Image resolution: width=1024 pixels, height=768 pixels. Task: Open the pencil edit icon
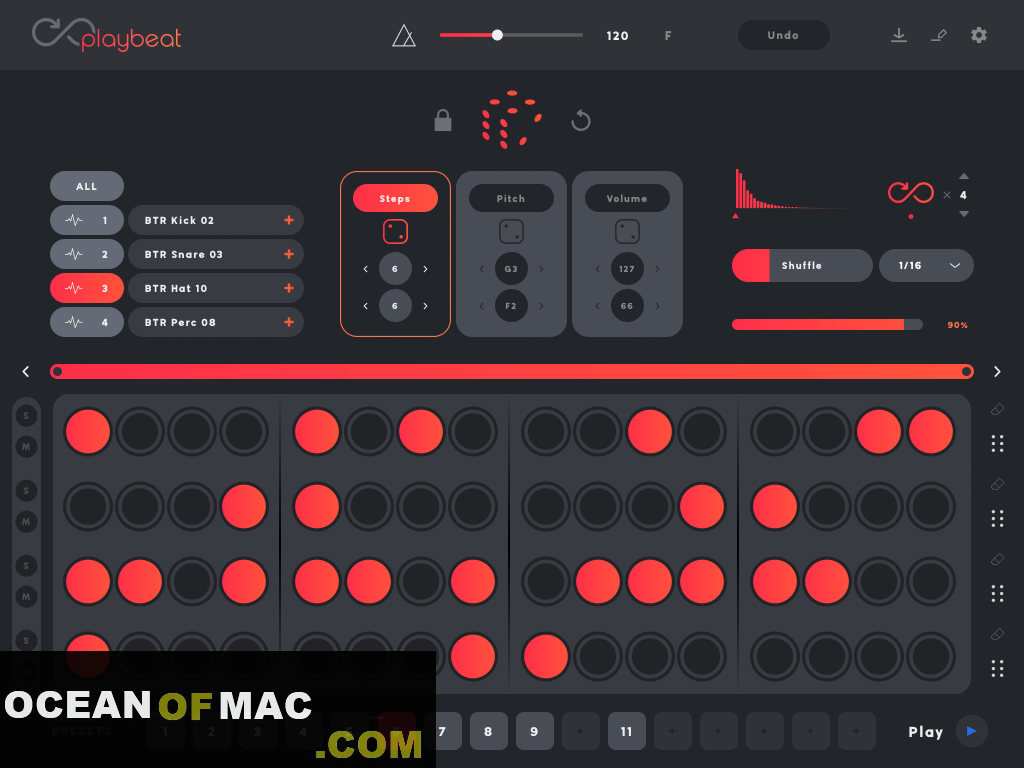[938, 35]
